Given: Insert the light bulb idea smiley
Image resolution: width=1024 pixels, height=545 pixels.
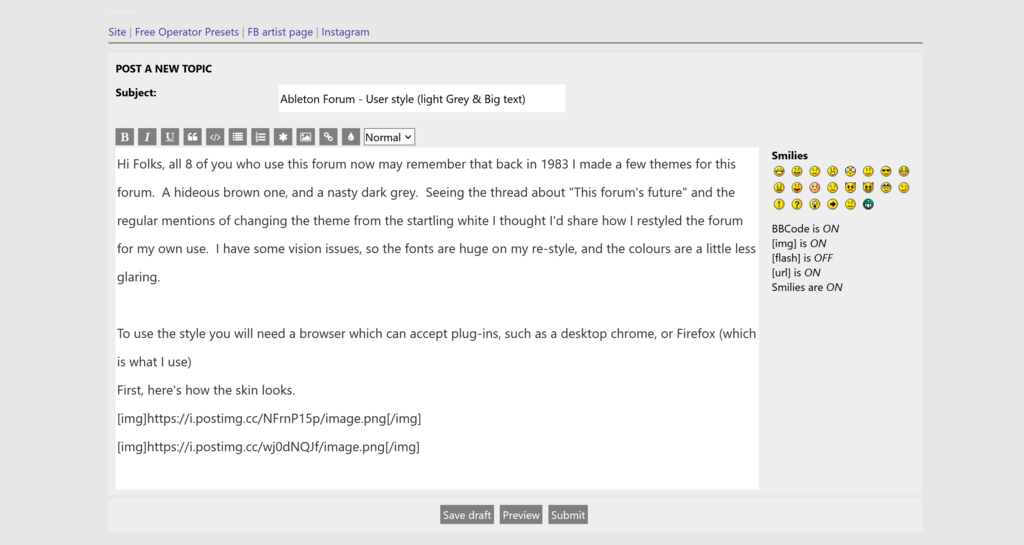Looking at the screenshot, I should (814, 204).
